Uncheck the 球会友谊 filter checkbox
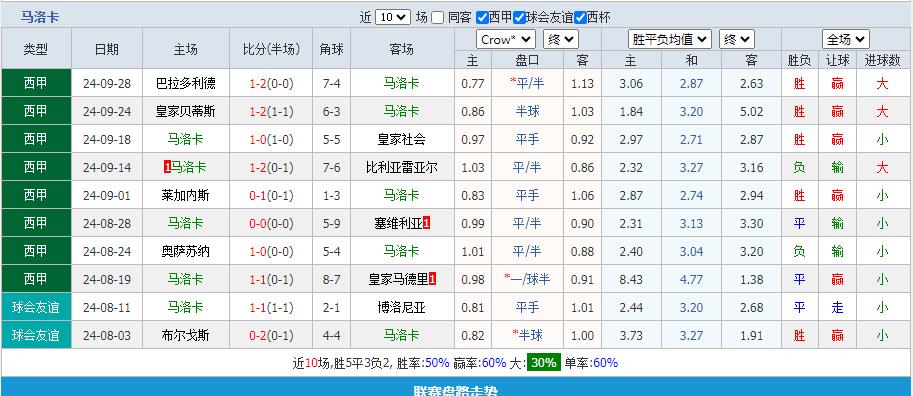Image resolution: width=913 pixels, height=396 pixels. tap(519, 17)
